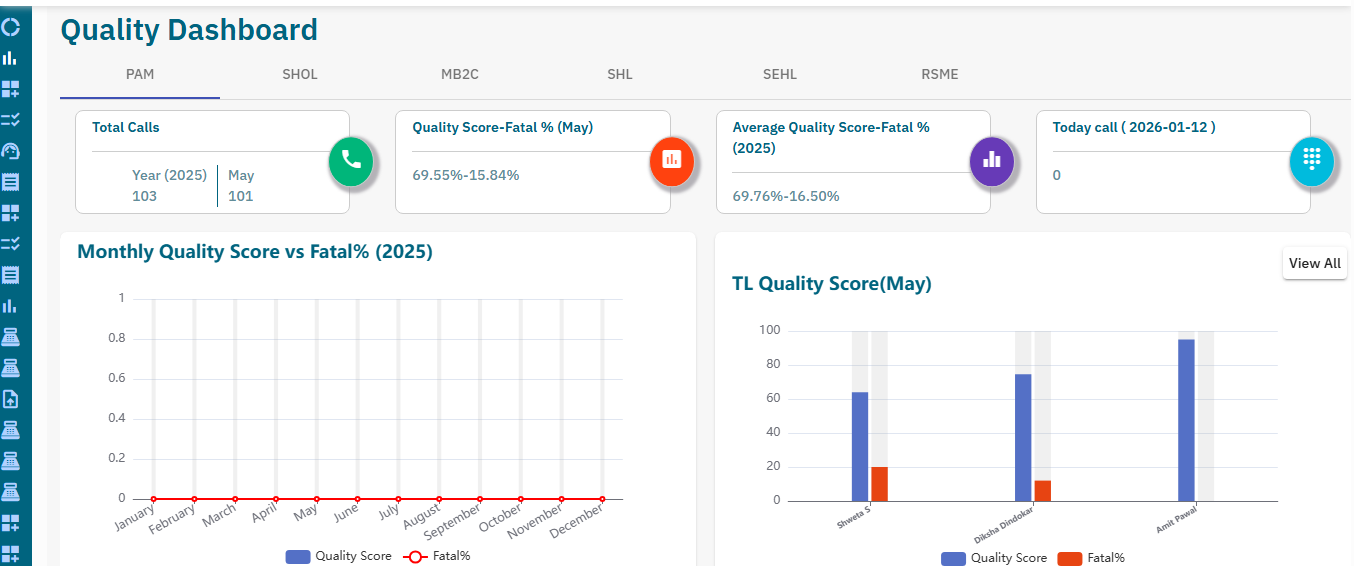Click Diksha Dindokar blue Quality Score bar
The width and height of the screenshot is (1354, 566).
[x=1023, y=438]
